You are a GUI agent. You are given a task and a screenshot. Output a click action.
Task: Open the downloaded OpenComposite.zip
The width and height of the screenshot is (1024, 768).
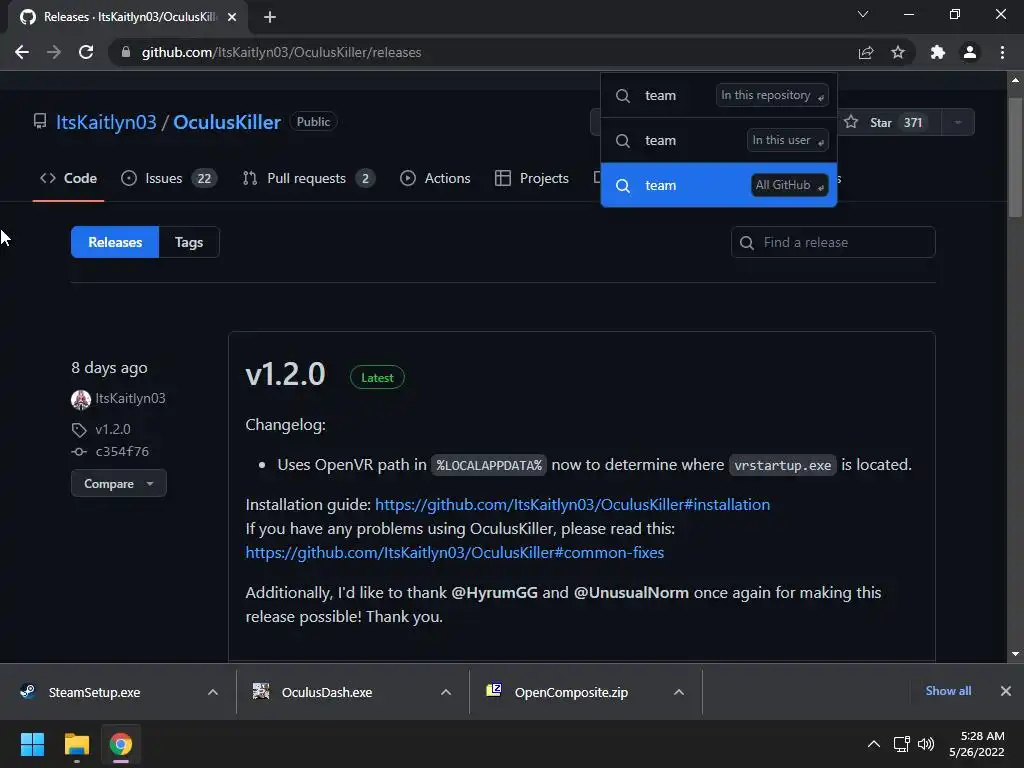571,692
